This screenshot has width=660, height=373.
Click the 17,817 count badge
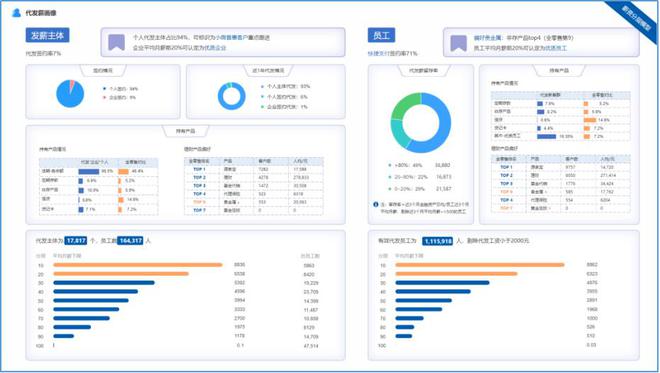[76, 240]
